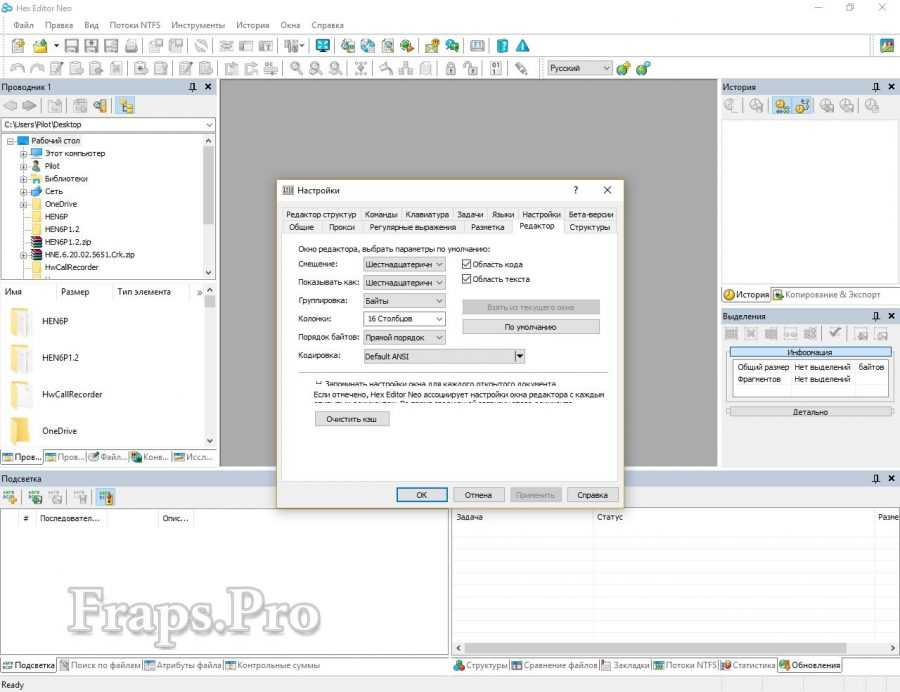Click the horizontal scrollbar in tasks panel
The height and width of the screenshot is (692, 900).
click(x=655, y=648)
